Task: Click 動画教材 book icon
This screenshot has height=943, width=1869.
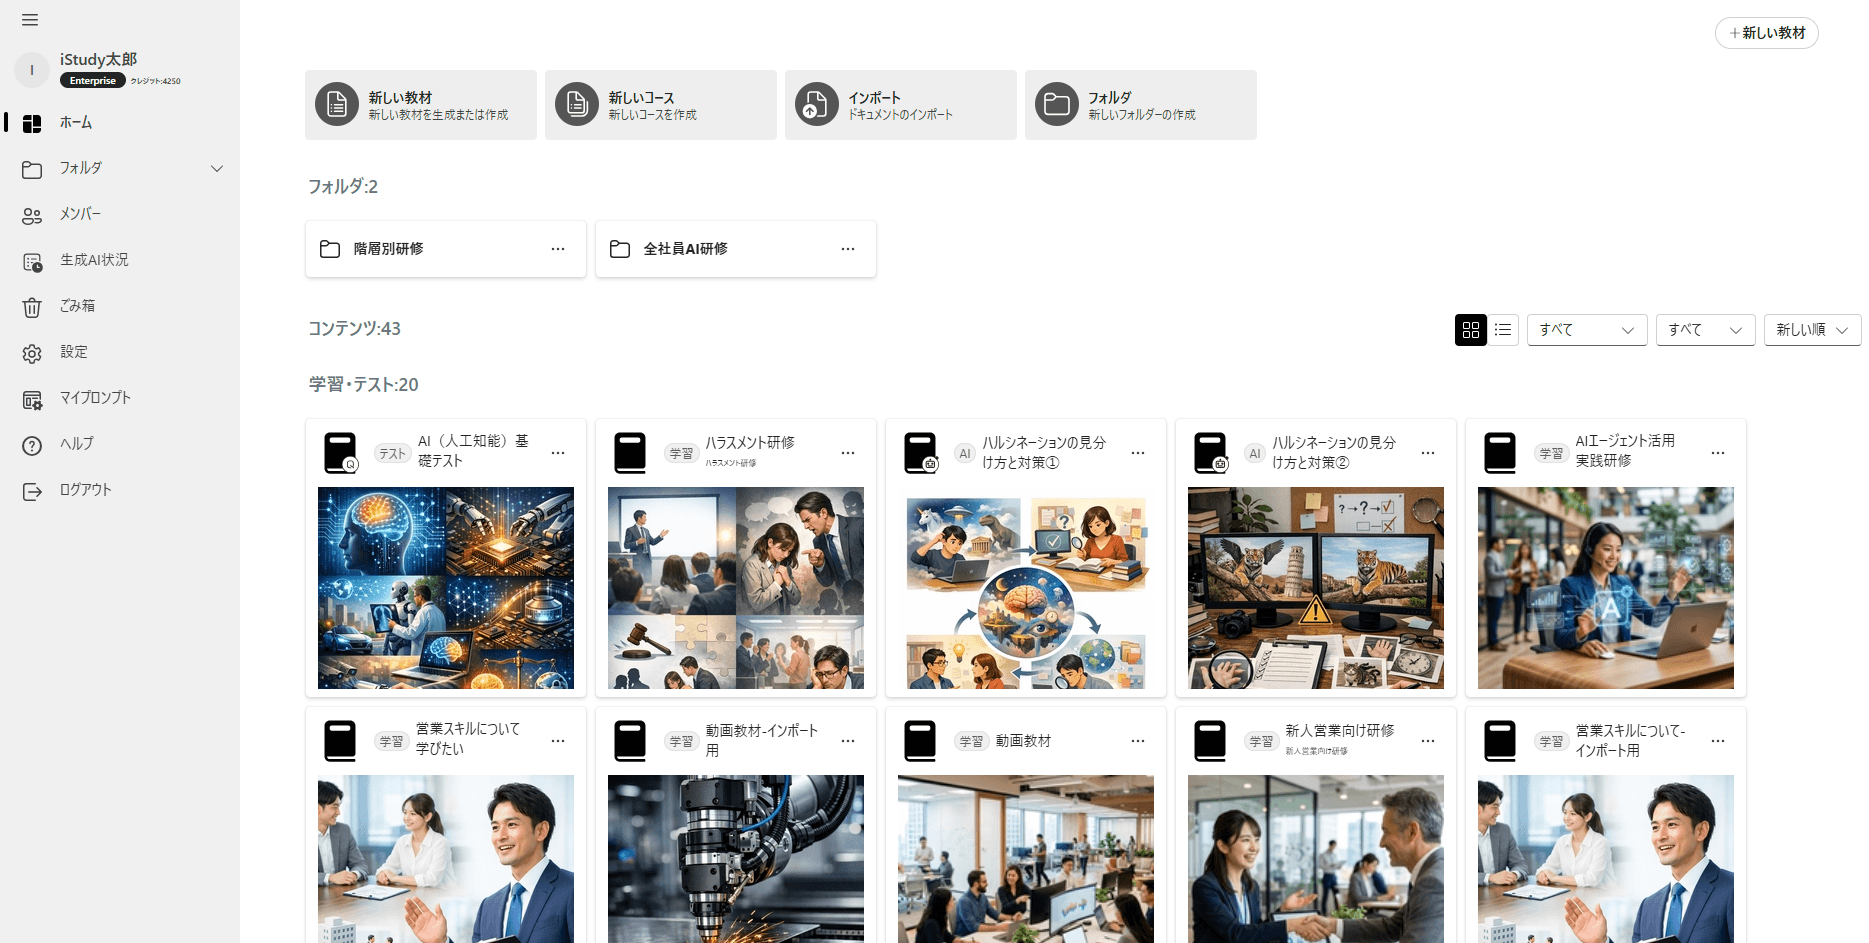Action: pyautogui.click(x=920, y=741)
